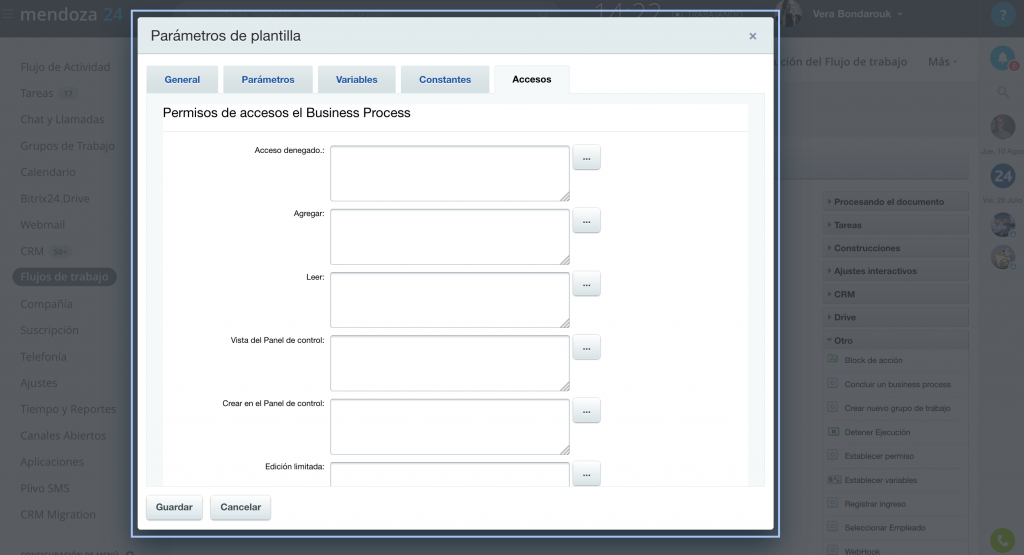Select Crear nuevo grupo de trabajo icon
The width and height of the screenshot is (1024, 555).
(833, 407)
